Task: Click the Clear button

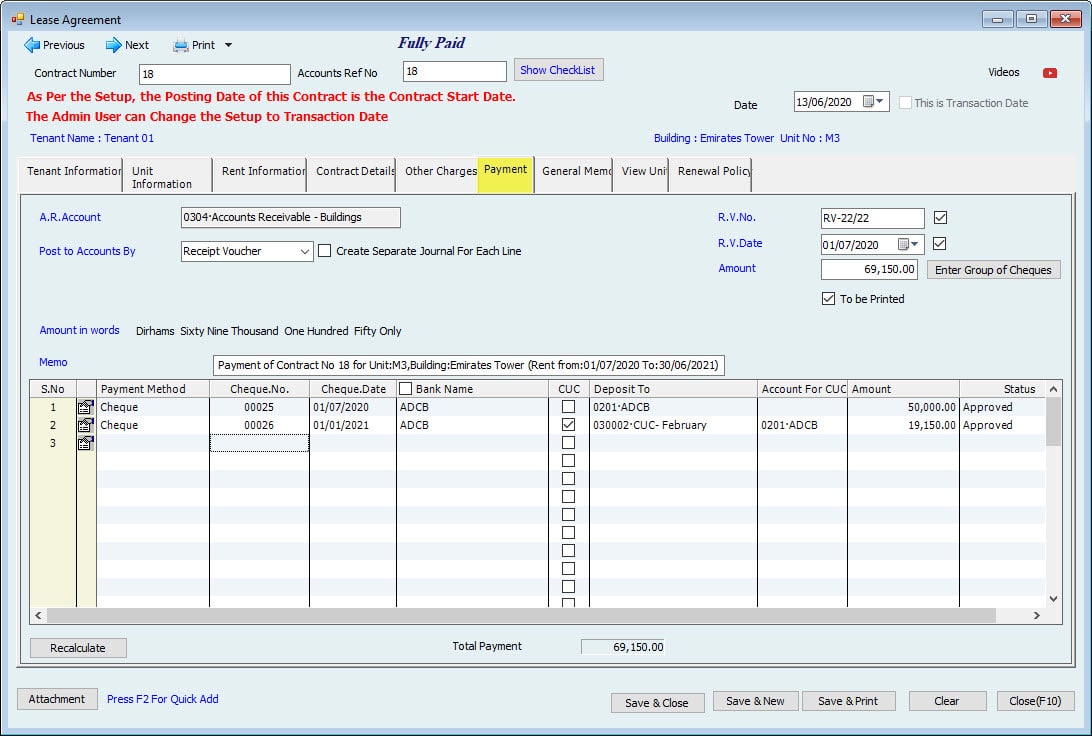Action: click(947, 701)
